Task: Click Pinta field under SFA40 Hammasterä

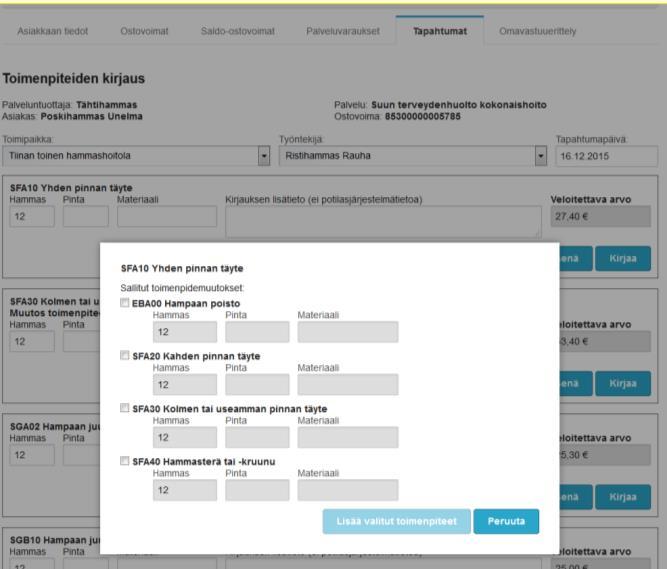Action: 257,490
